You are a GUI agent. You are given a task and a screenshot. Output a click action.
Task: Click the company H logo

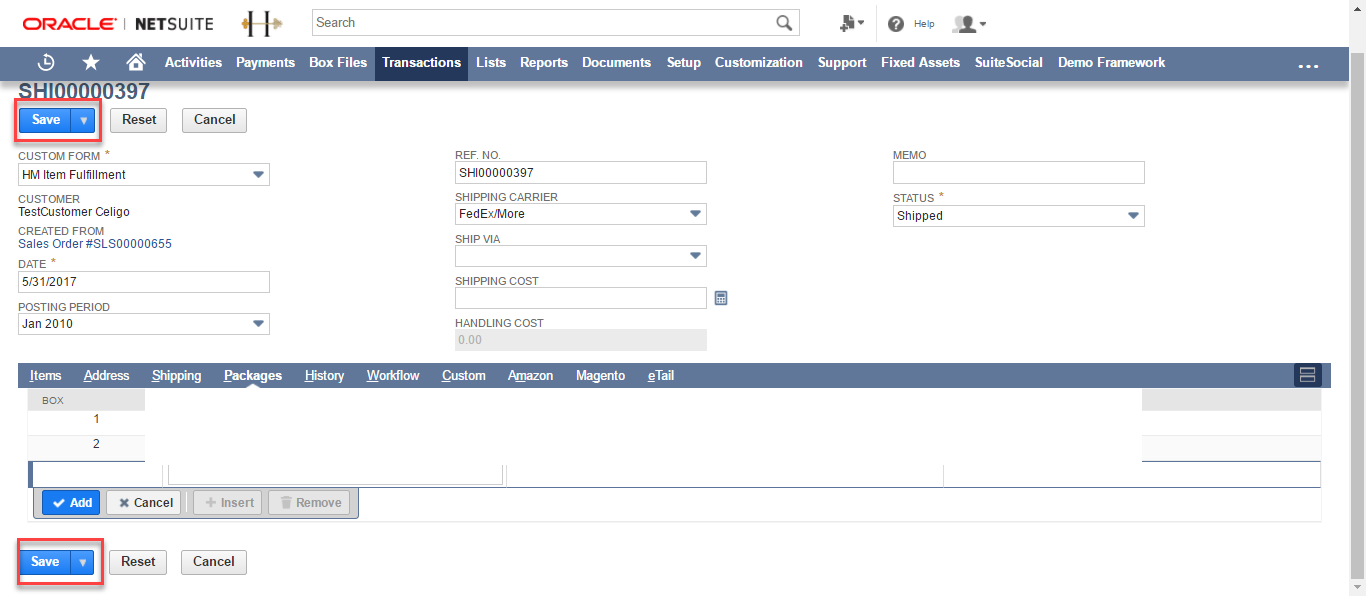pyautogui.click(x=261, y=23)
